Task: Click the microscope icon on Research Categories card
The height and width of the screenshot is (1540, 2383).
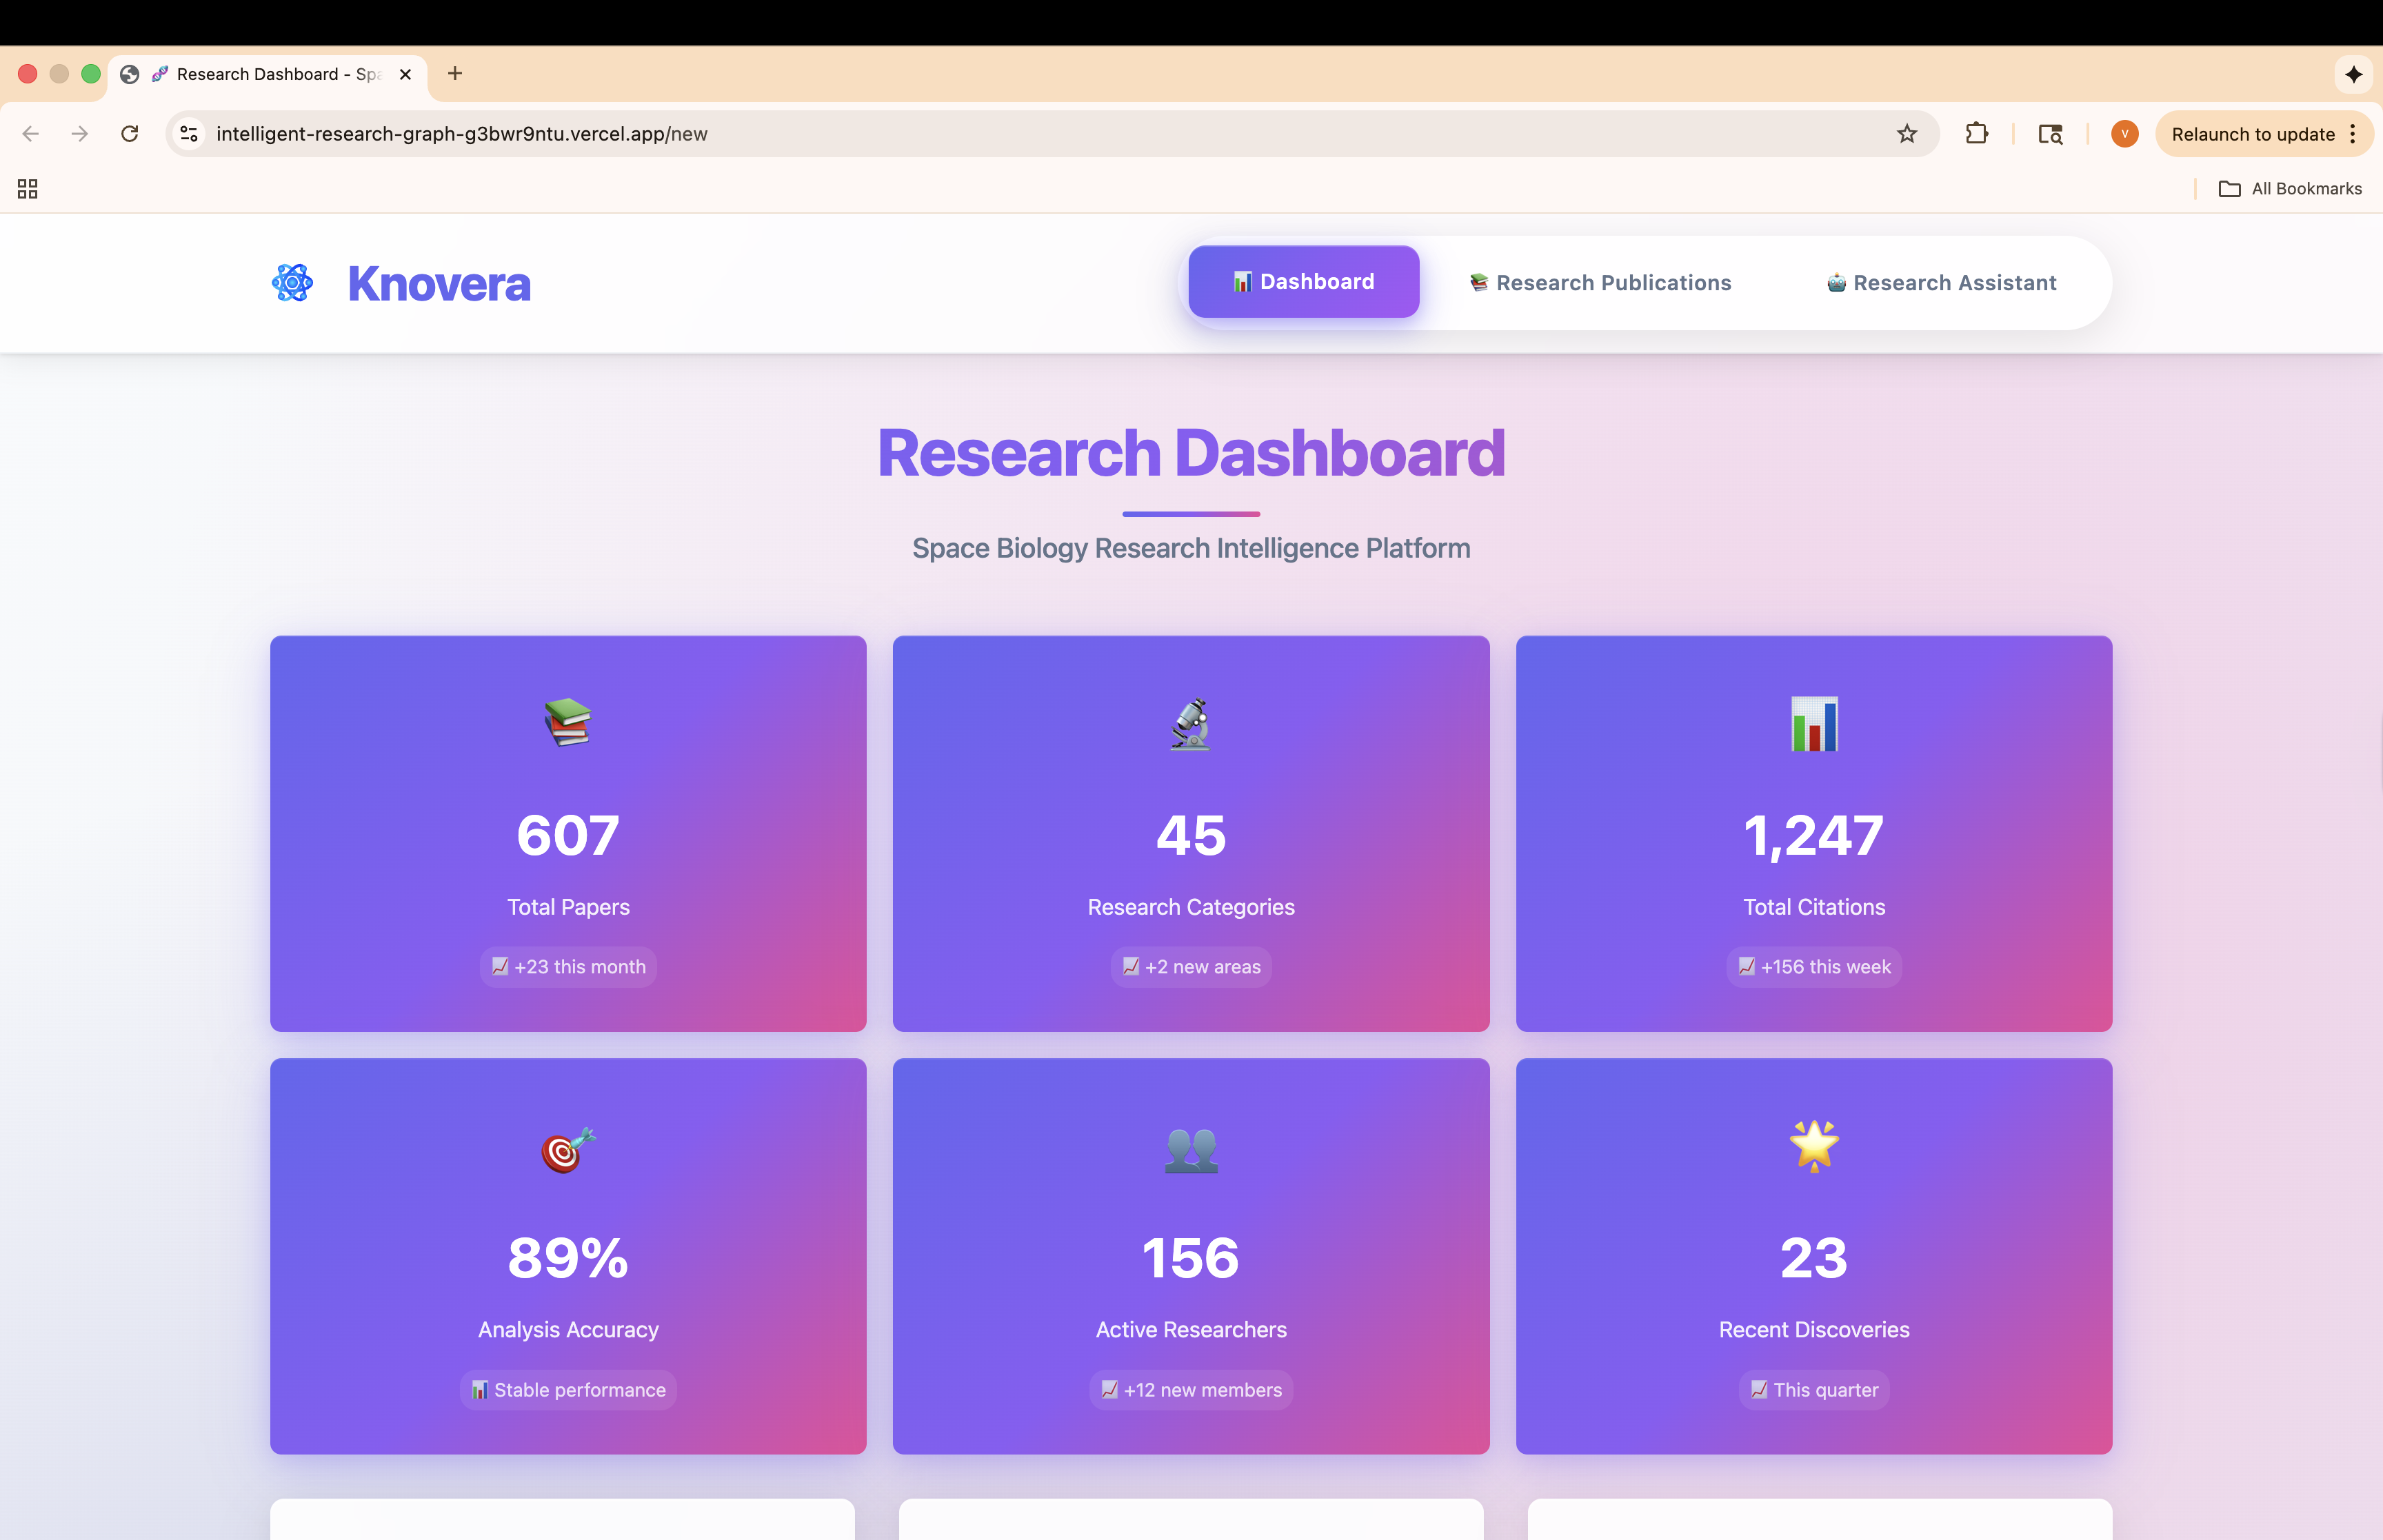Action: point(1190,724)
